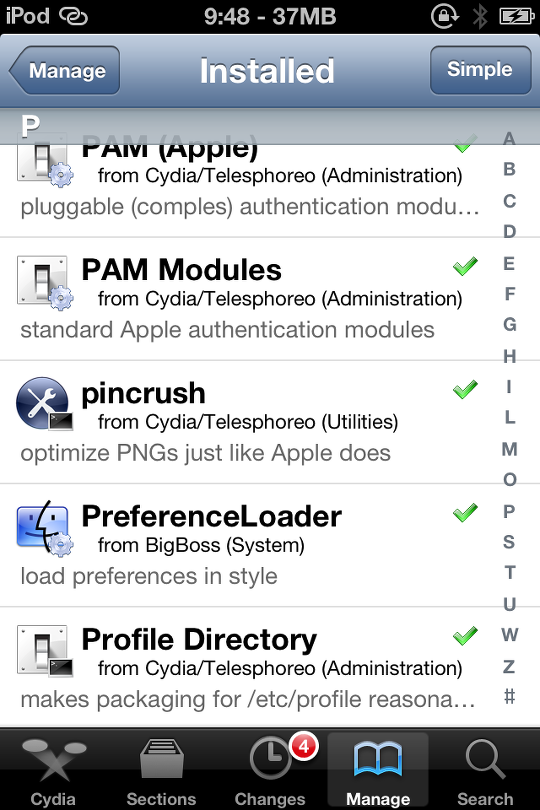Image resolution: width=540 pixels, height=810 pixels.
Task: Tap the green checkmark beside PreferenceLoader
Action: coord(465,512)
